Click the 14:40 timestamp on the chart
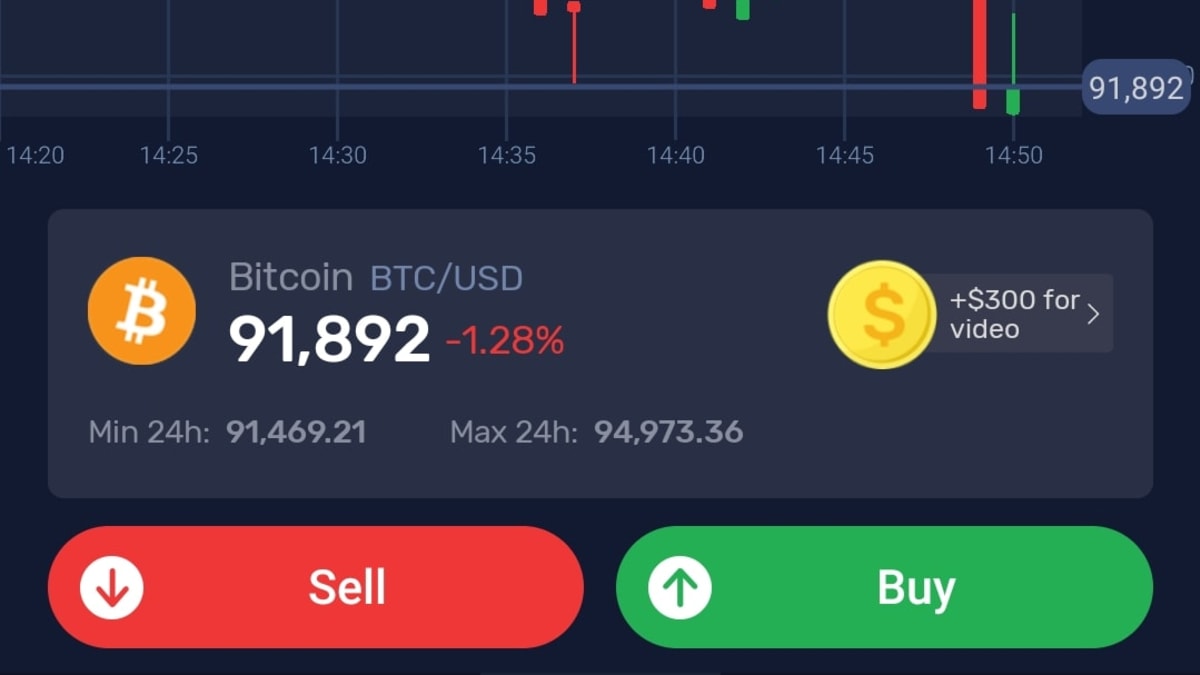 click(678, 155)
